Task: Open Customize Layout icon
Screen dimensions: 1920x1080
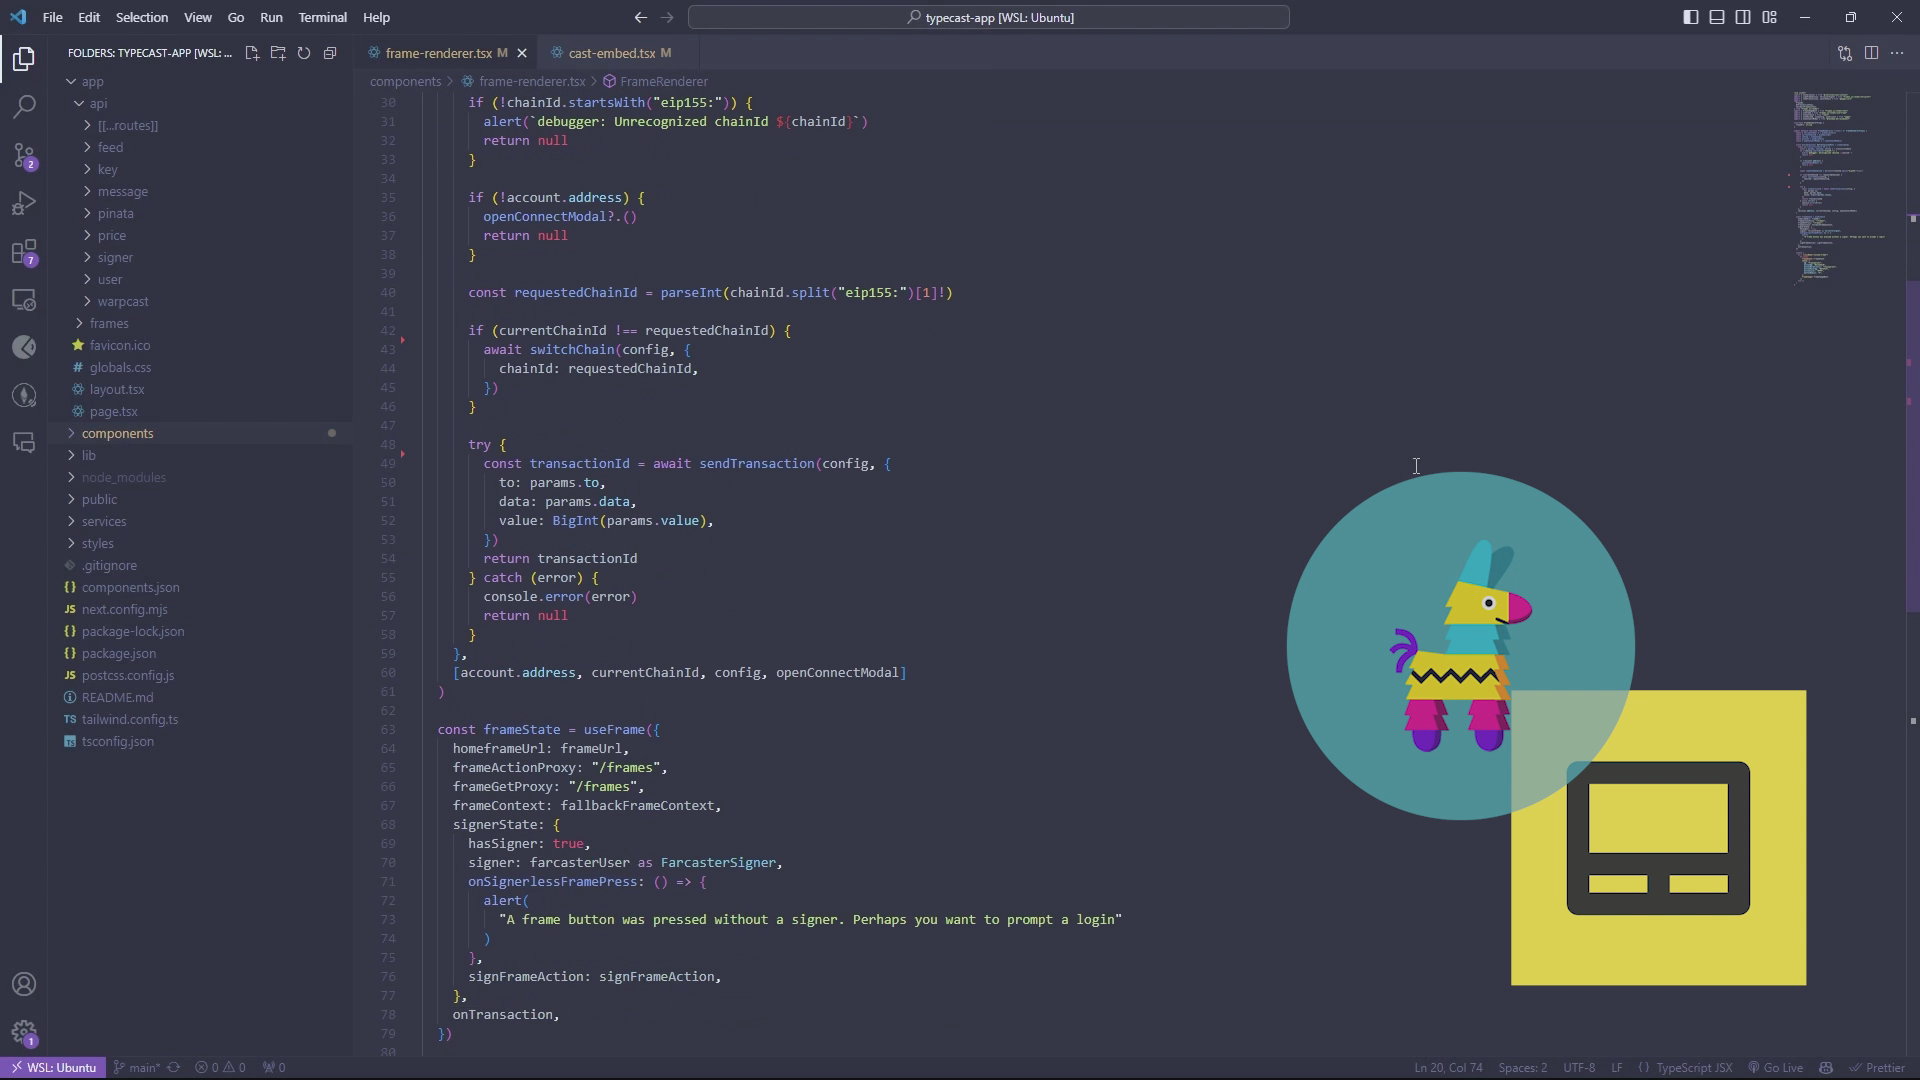Action: [1770, 17]
